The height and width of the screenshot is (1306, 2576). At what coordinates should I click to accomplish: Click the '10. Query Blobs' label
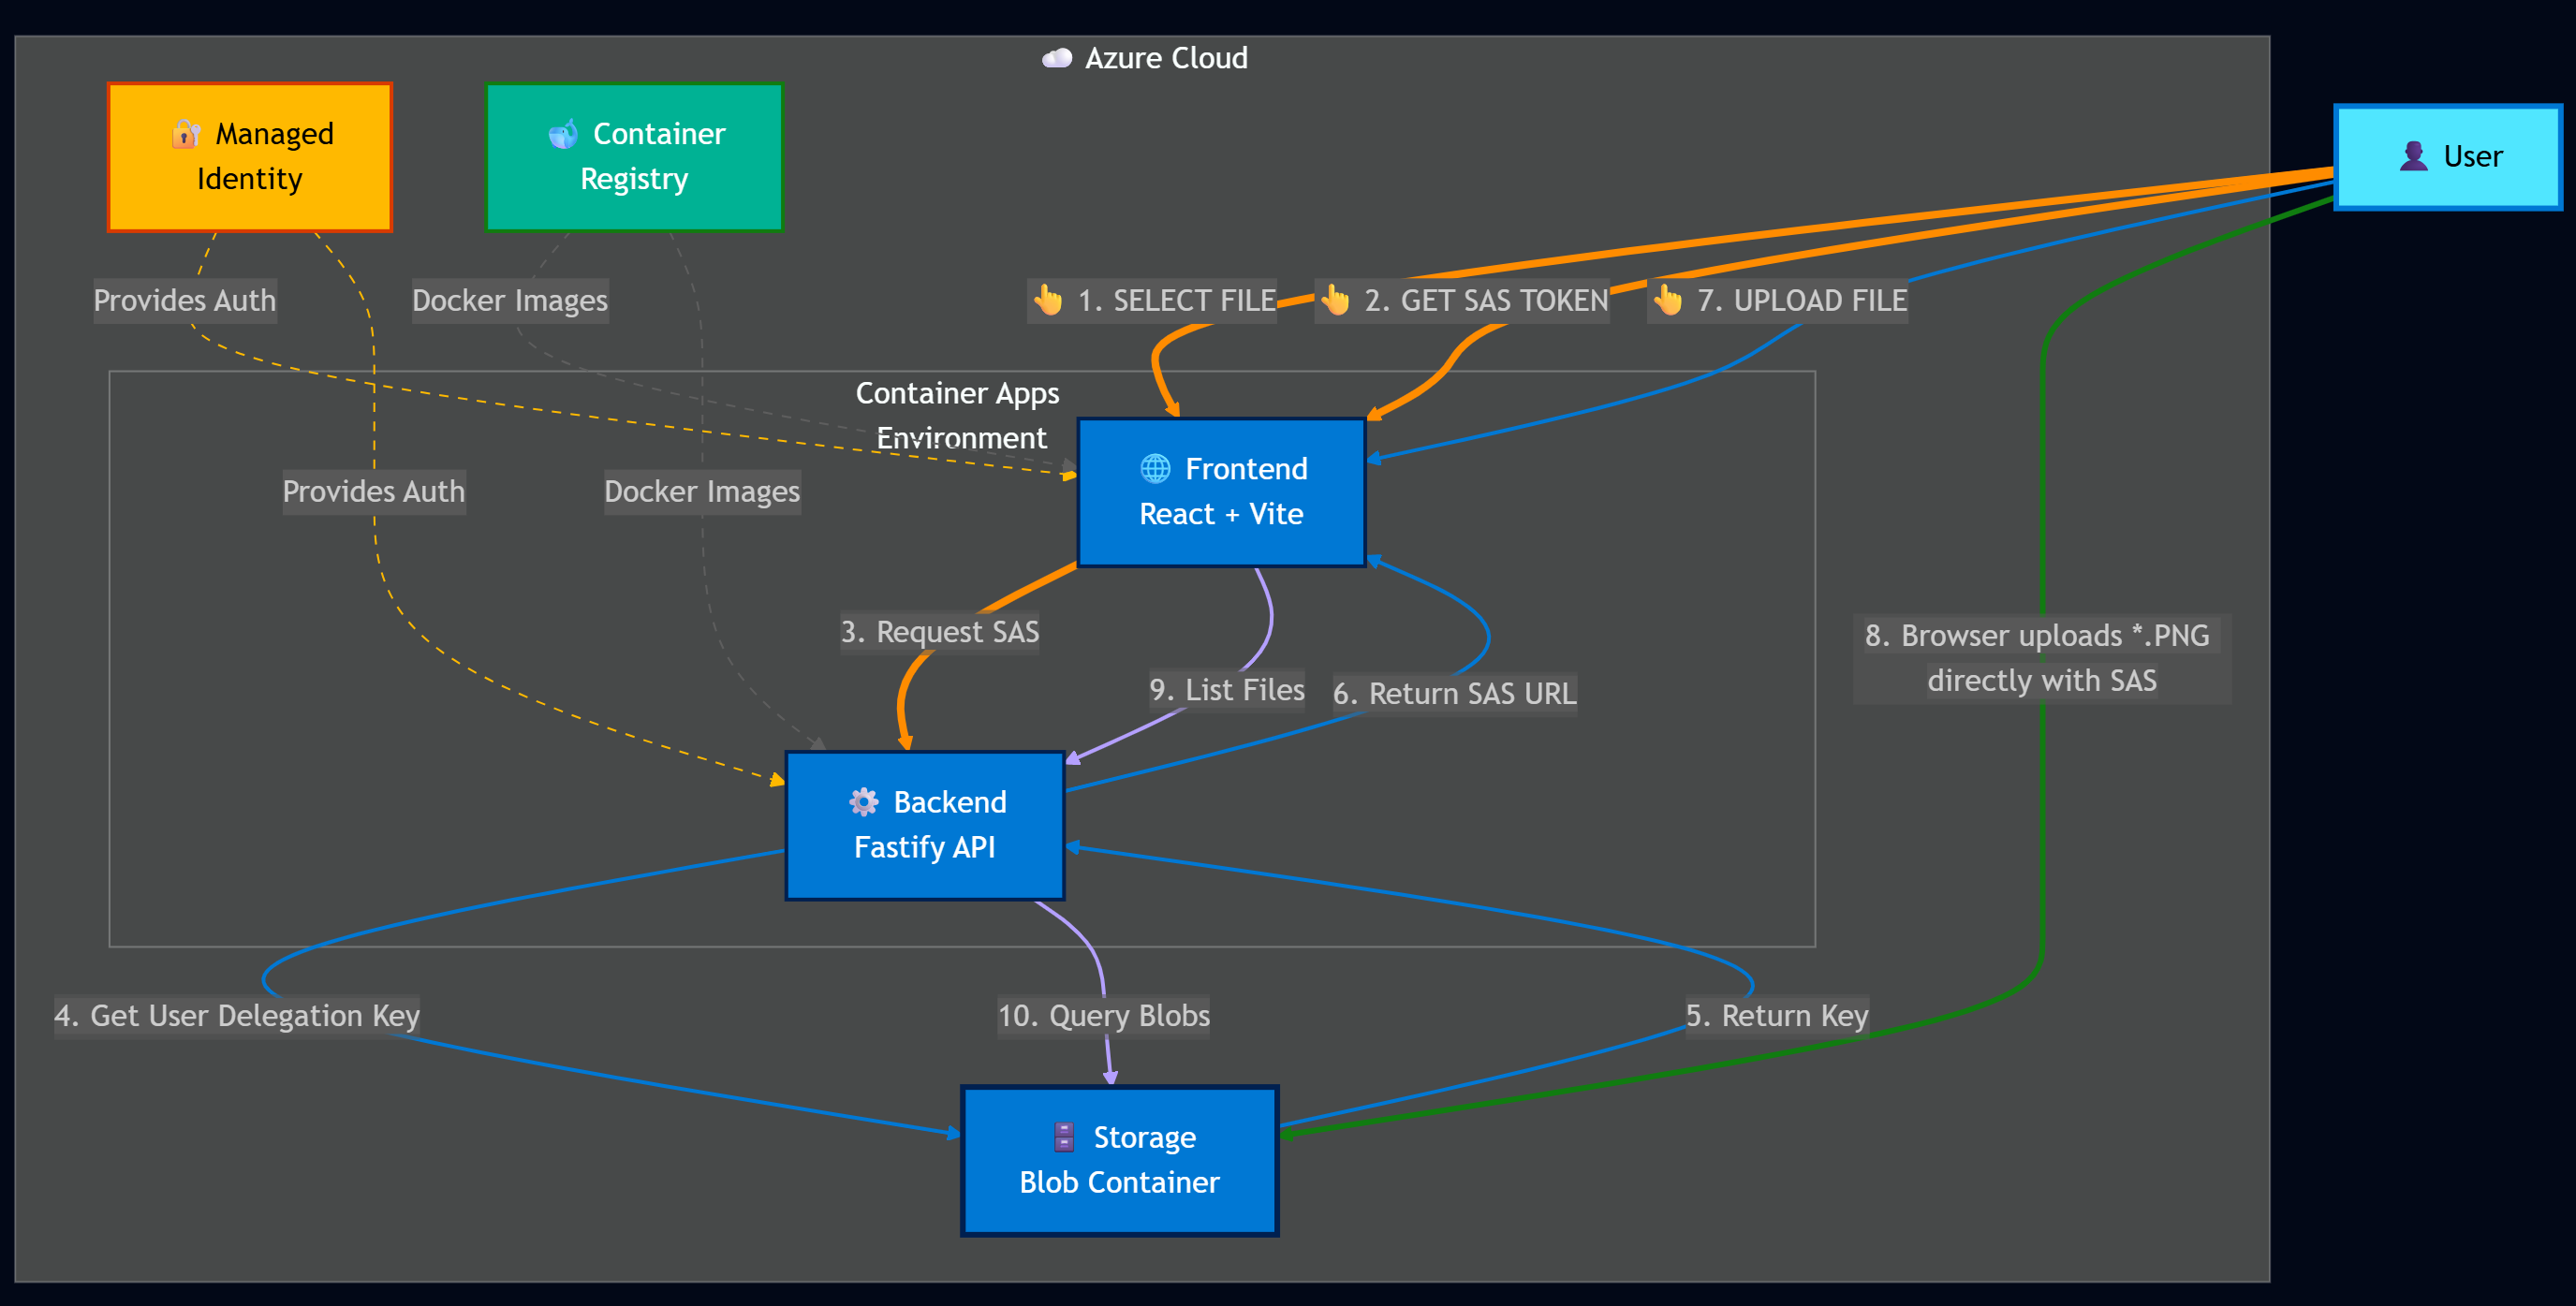(1103, 1016)
